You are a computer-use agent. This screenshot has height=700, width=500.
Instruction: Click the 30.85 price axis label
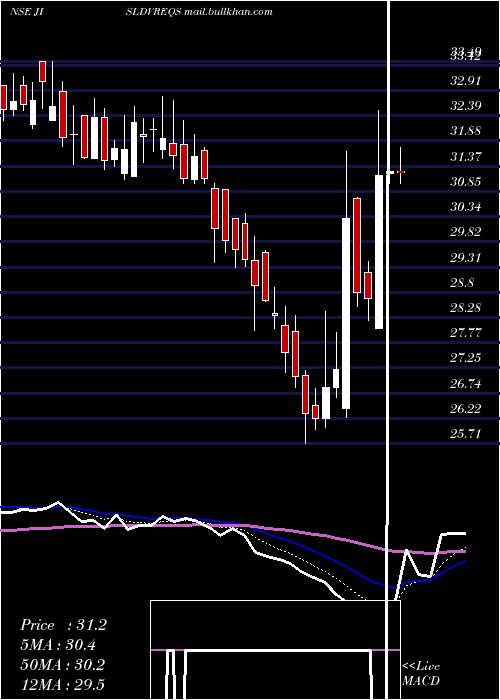(x=466, y=182)
